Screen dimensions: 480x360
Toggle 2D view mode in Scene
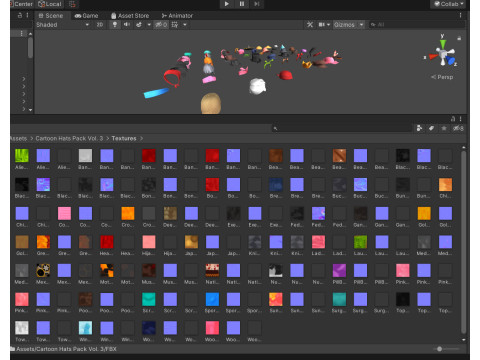coord(100,25)
